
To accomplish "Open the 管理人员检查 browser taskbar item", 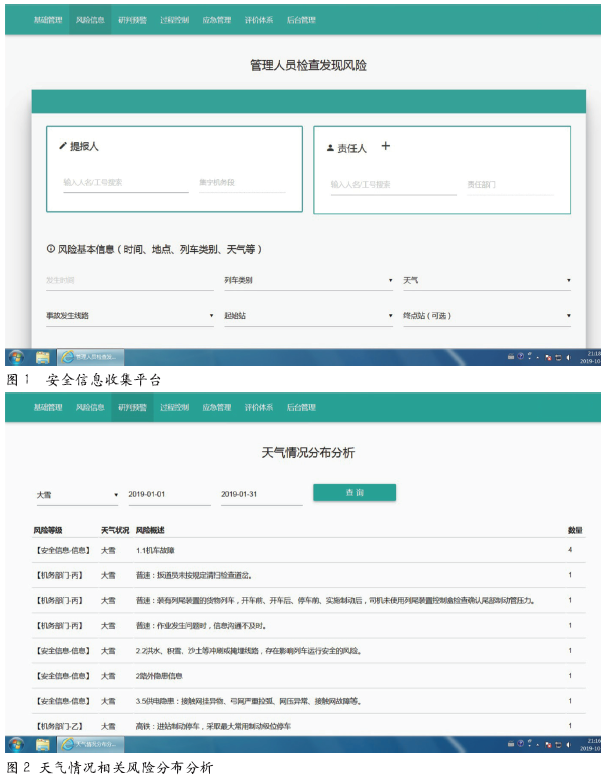I will tap(90, 357).
